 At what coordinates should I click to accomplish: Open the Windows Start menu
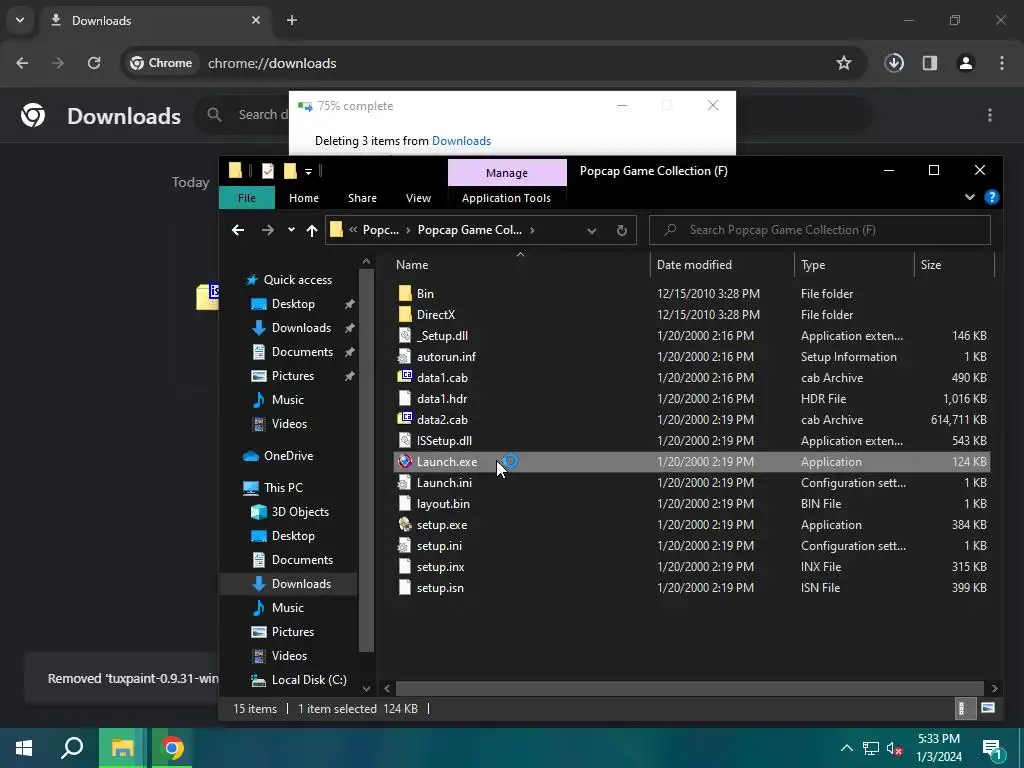(24, 748)
